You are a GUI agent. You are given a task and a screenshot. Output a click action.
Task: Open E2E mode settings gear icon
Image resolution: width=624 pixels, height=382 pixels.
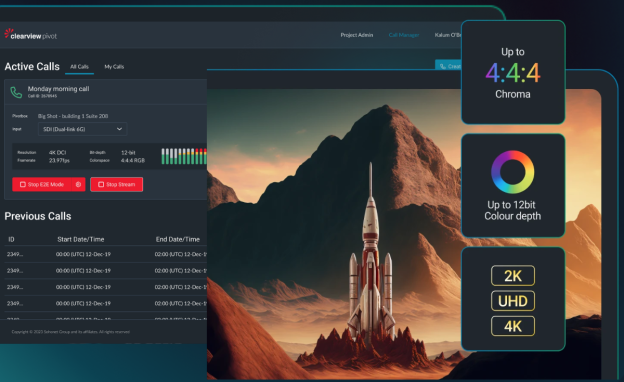pyautogui.click(x=78, y=184)
